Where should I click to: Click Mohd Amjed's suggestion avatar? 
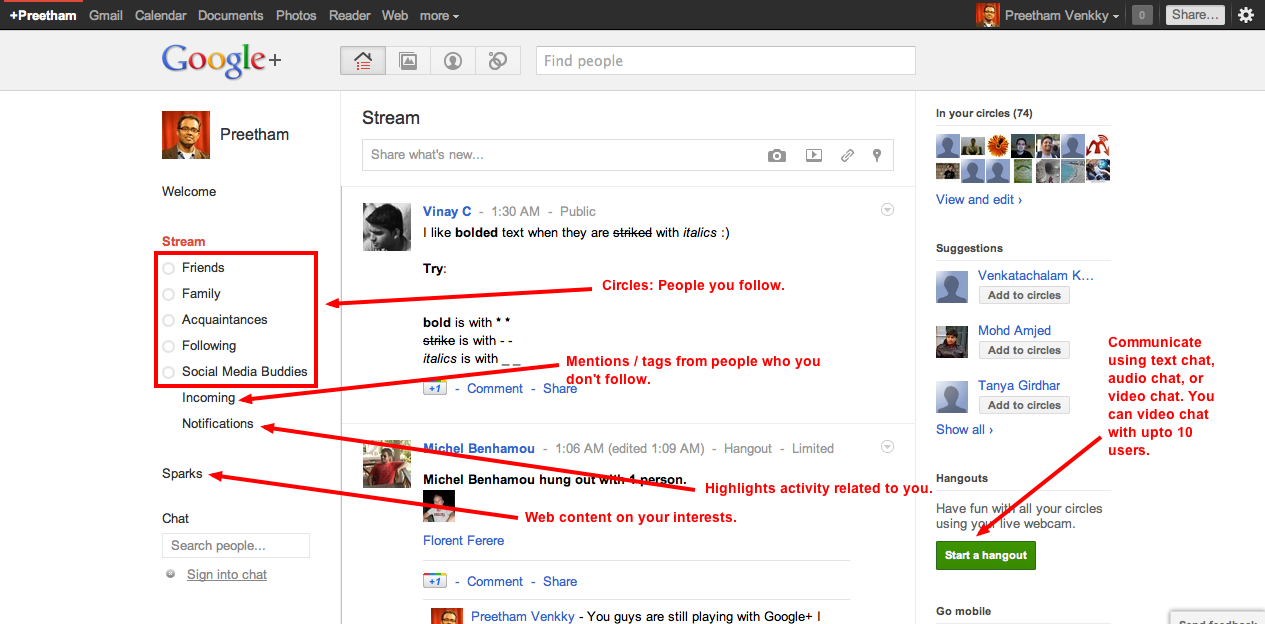click(952, 342)
